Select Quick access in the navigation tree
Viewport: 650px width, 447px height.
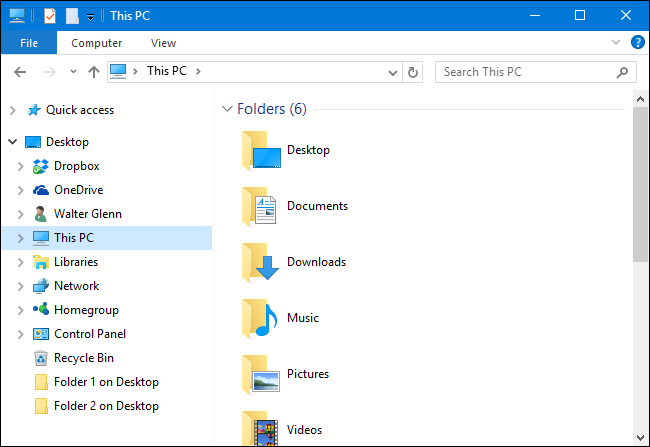click(80, 110)
